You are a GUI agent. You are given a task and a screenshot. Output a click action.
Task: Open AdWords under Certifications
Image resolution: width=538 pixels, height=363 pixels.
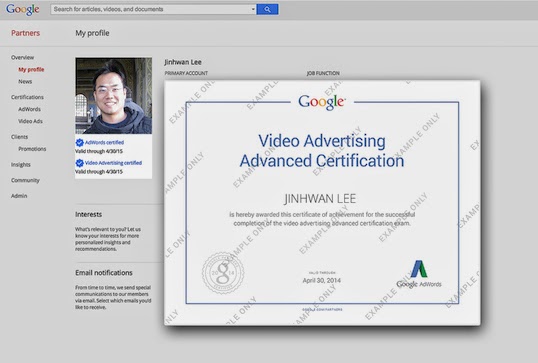pos(30,109)
